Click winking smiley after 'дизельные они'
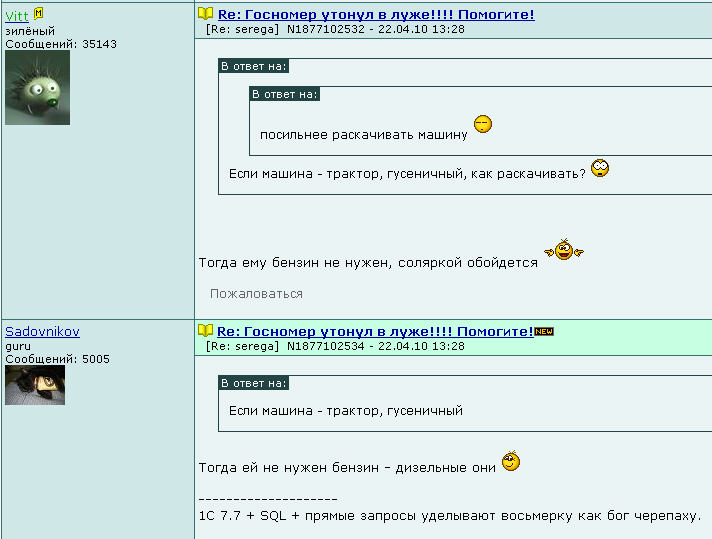The width and height of the screenshot is (712, 539). tap(511, 462)
